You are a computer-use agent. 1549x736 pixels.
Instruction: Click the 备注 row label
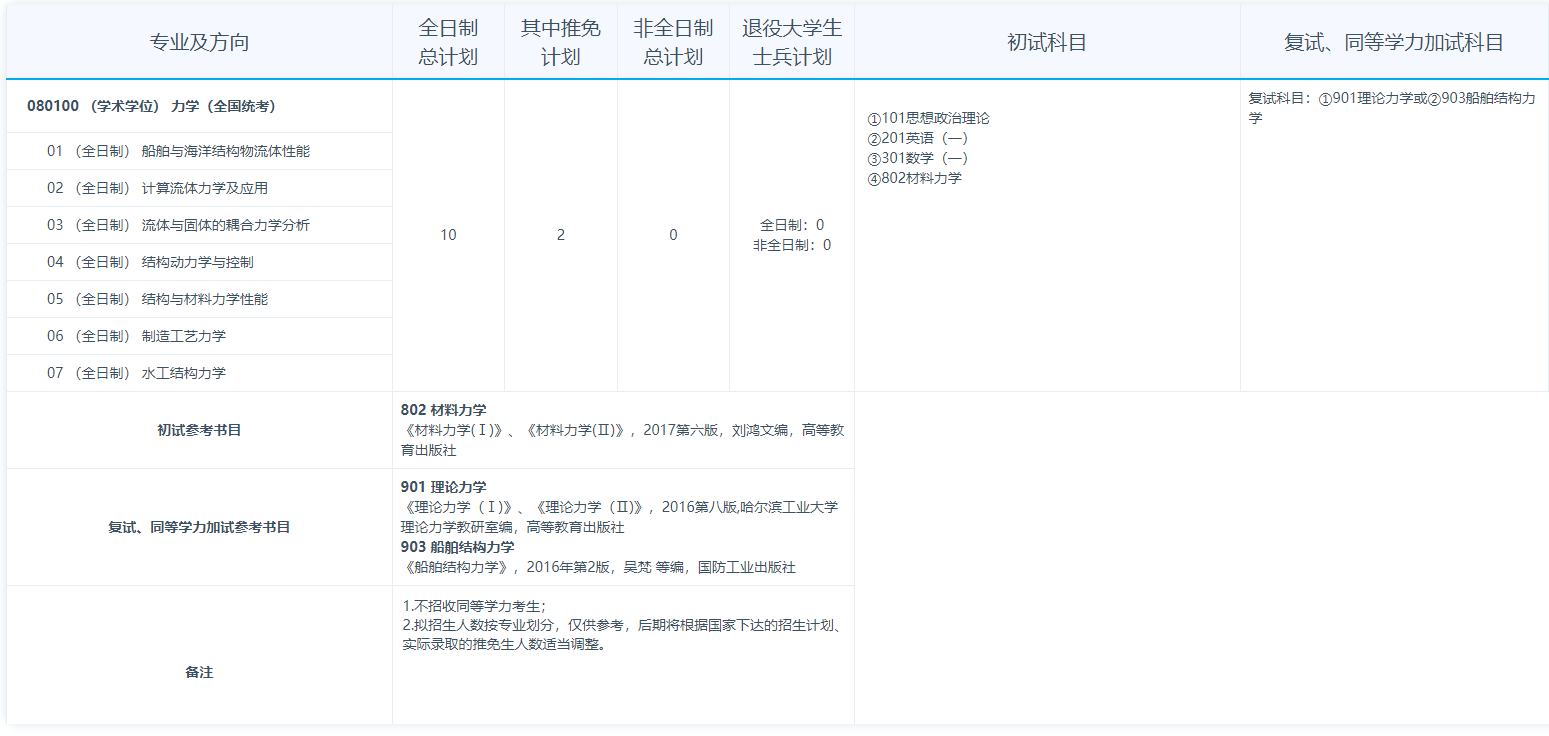199,672
